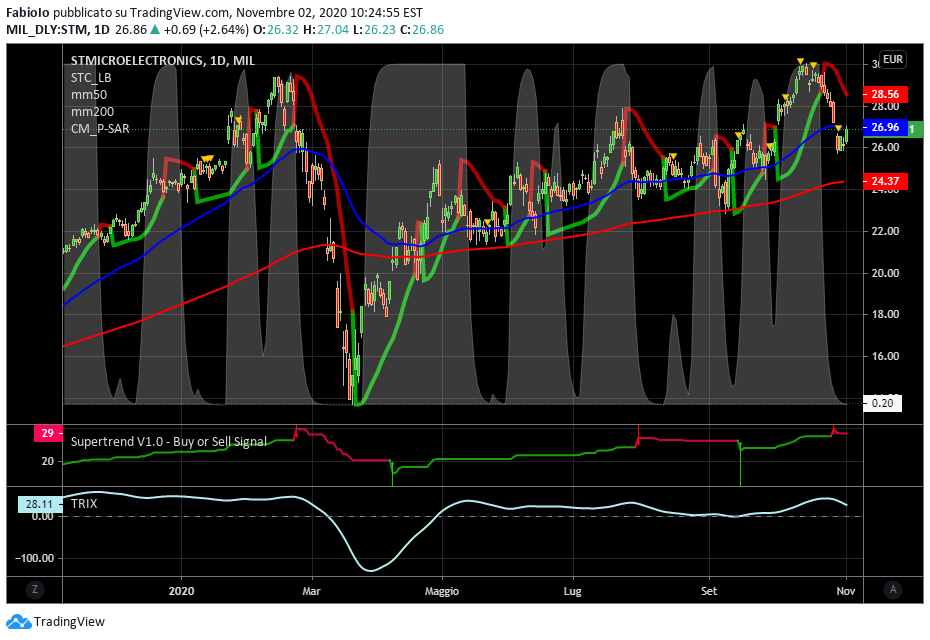The height and width of the screenshot is (640, 930).
Task: Click the red 28.56 price tag
Action: coord(885,94)
